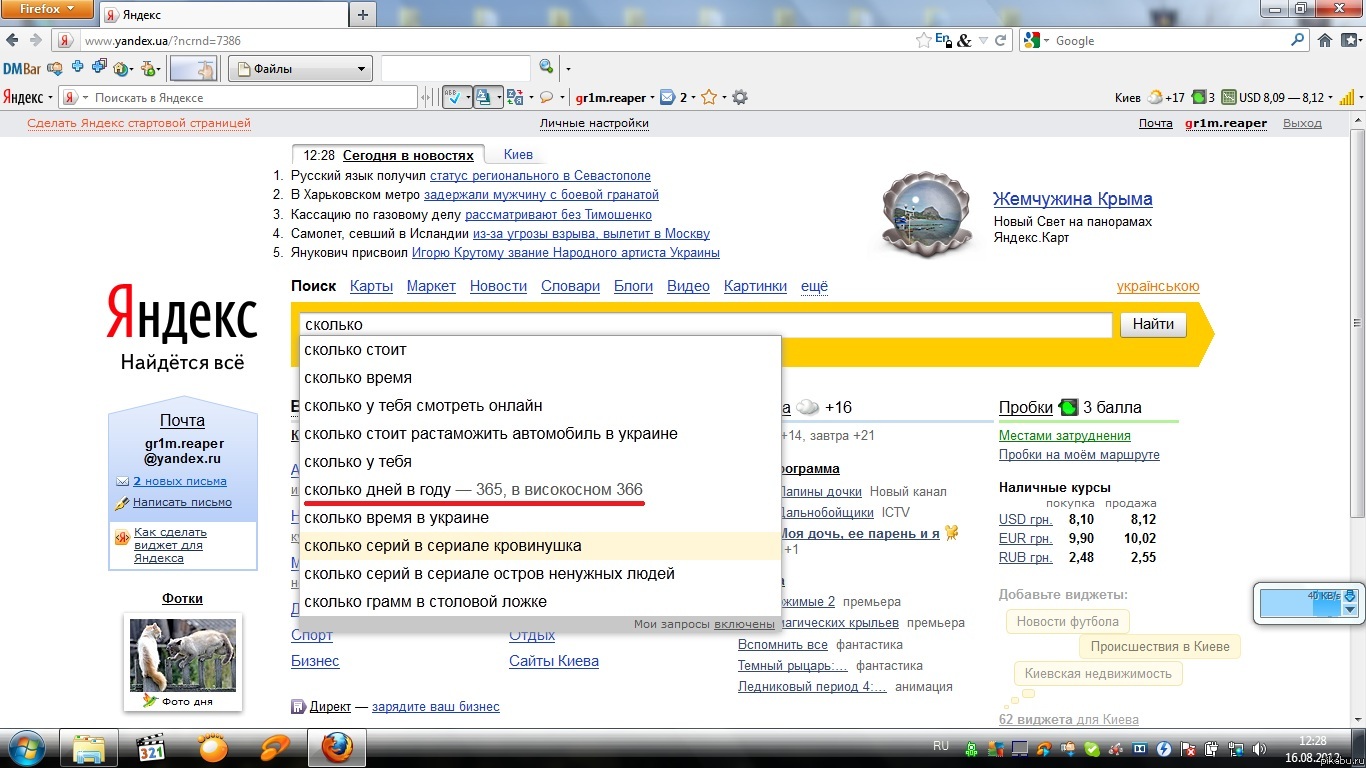
Task: Open the еще dropdown in Yandex services
Action: pyautogui.click(x=814, y=286)
